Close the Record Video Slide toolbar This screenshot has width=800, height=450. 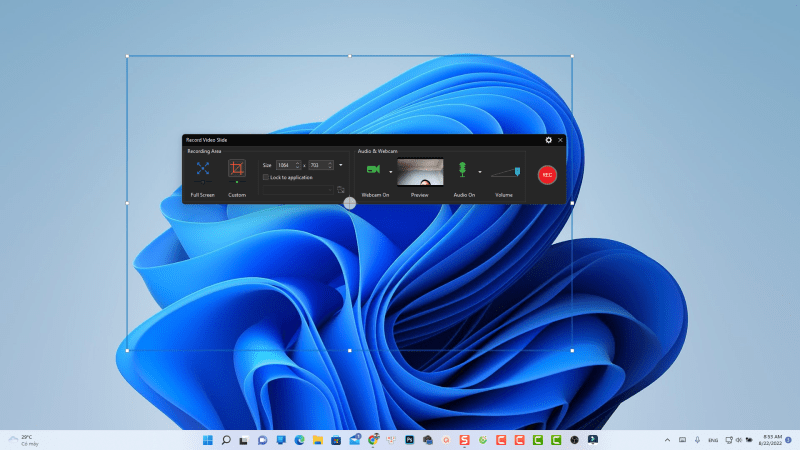561,140
